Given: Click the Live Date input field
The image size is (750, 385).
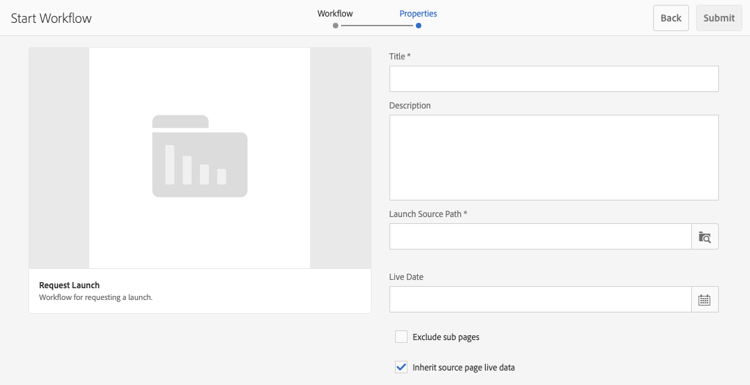Looking at the screenshot, I should (x=540, y=299).
